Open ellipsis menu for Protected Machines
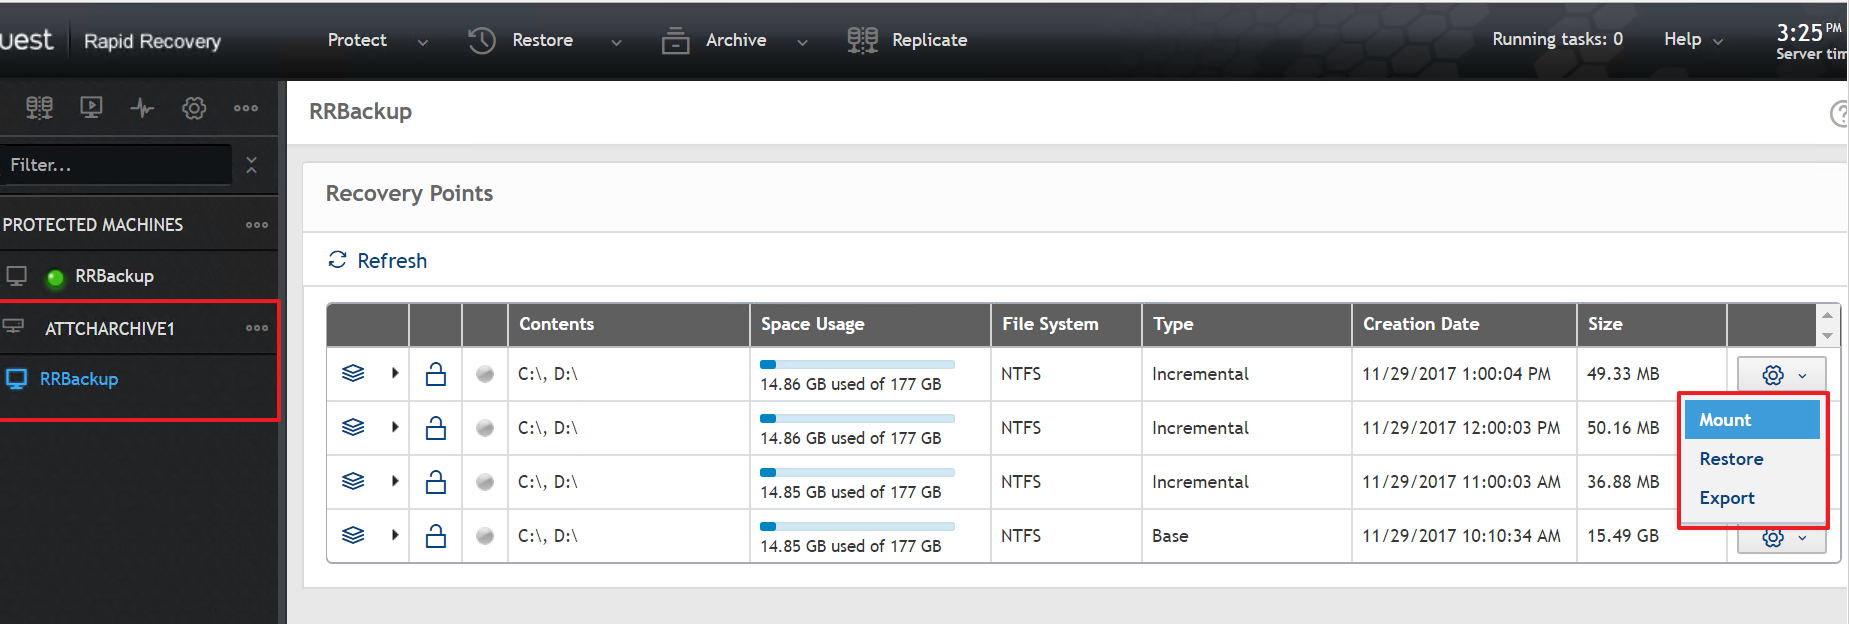Viewport: 1849px width, 624px height. tap(257, 225)
